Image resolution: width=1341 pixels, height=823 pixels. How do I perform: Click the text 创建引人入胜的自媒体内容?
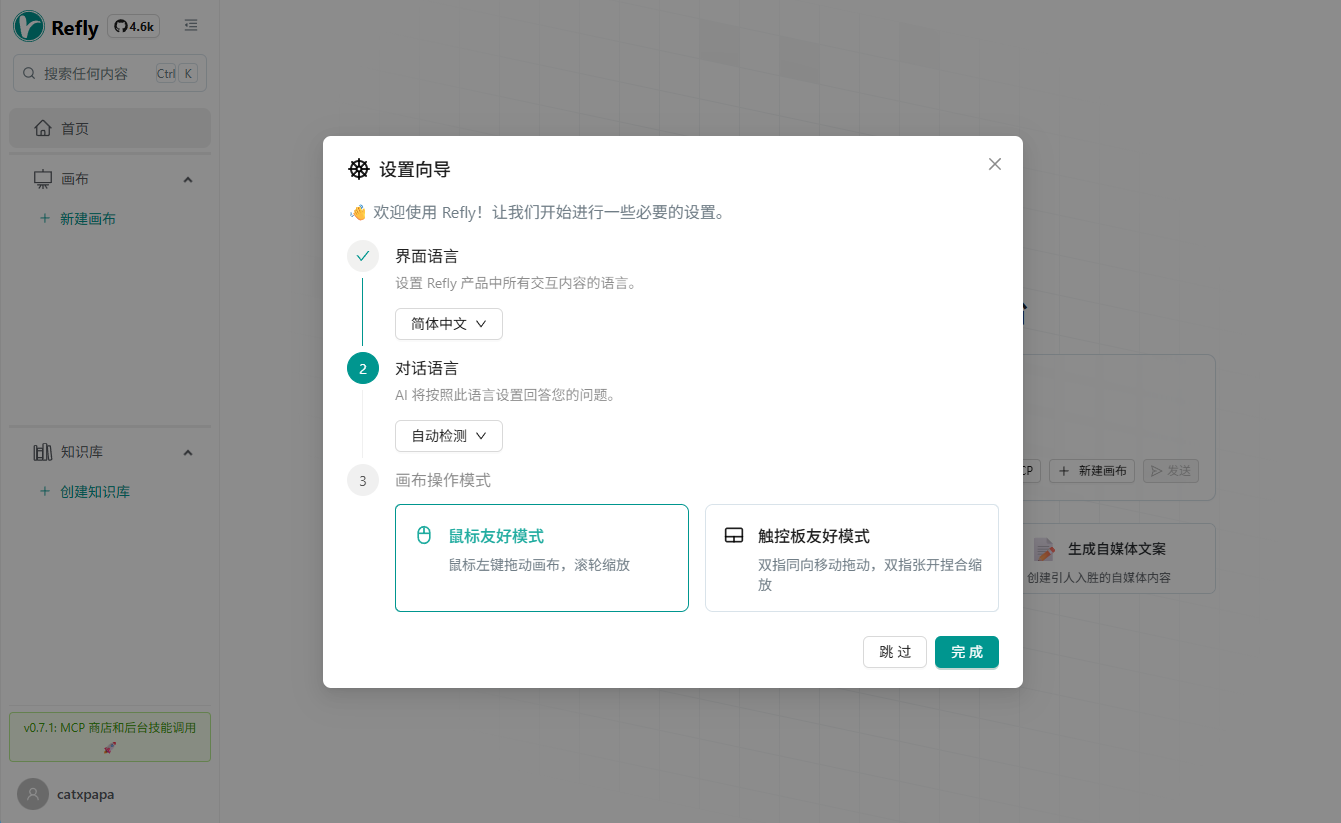coord(1099,577)
